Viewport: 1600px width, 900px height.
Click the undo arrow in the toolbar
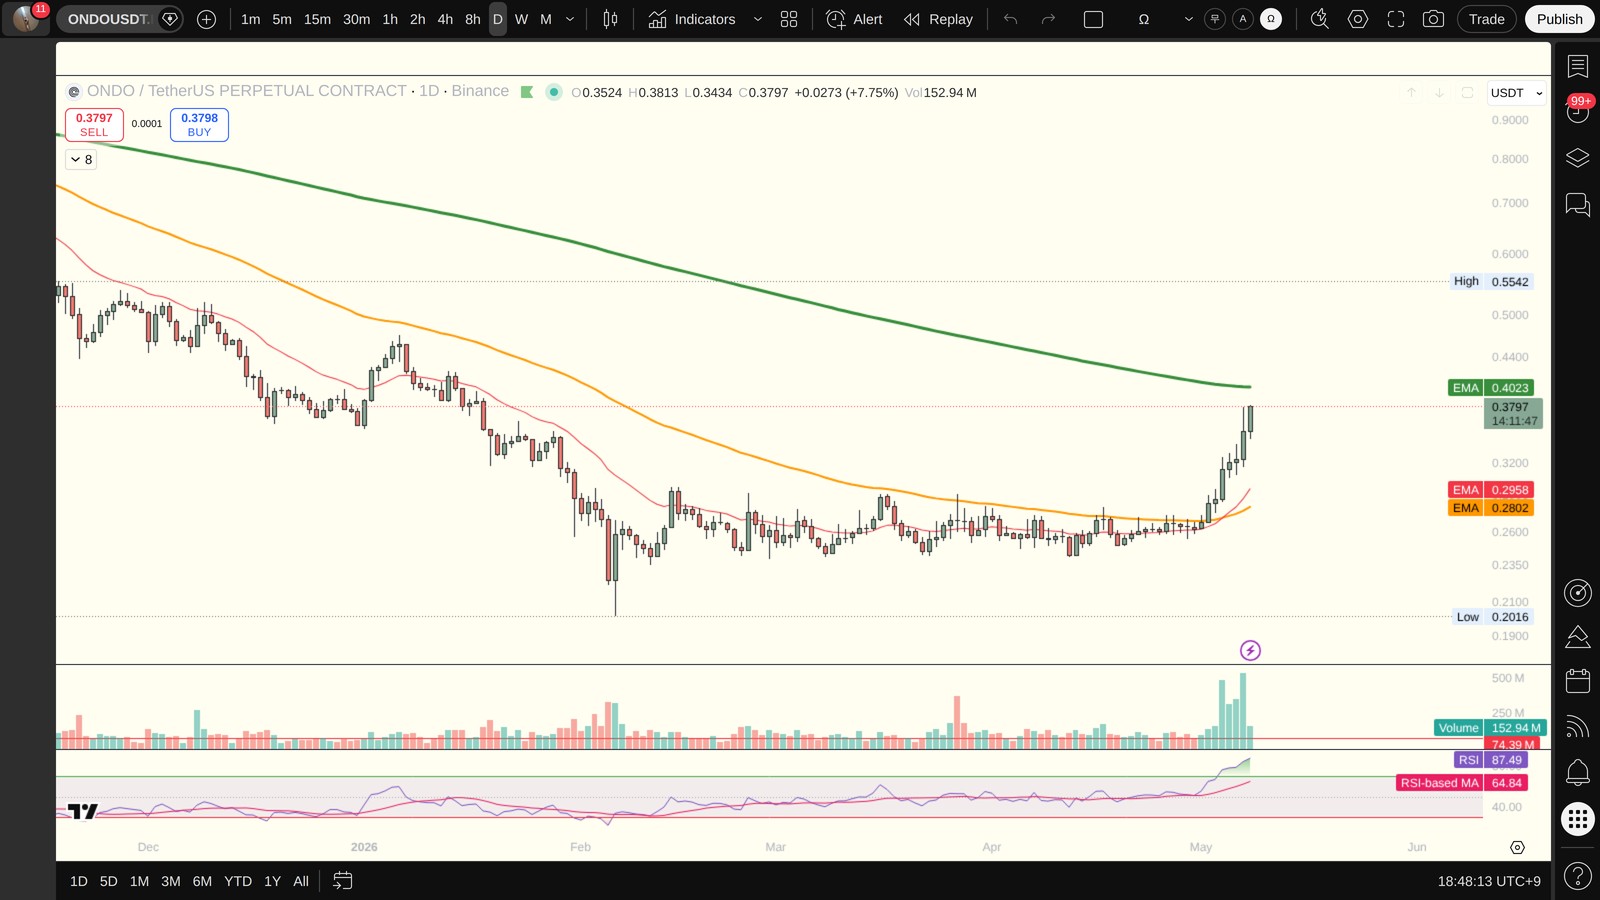pos(1011,19)
